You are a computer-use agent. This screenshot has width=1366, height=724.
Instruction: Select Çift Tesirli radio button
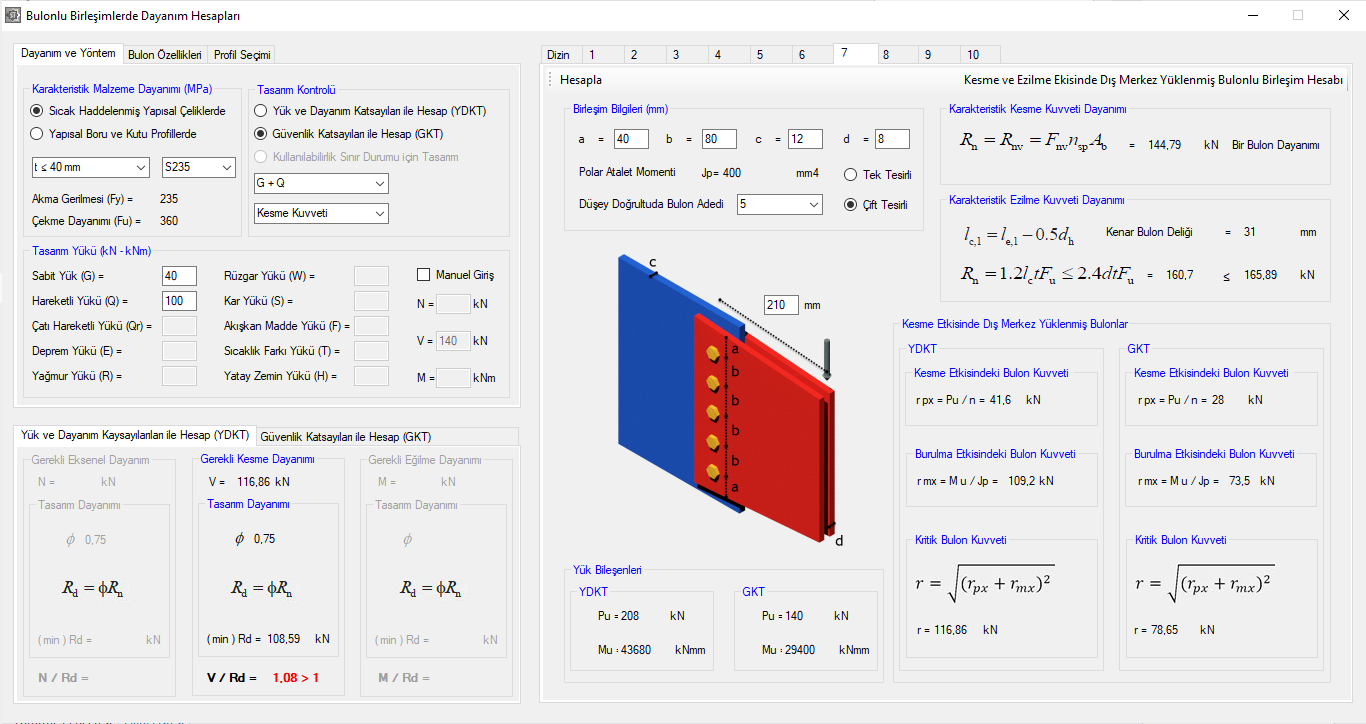pyautogui.click(x=876, y=205)
